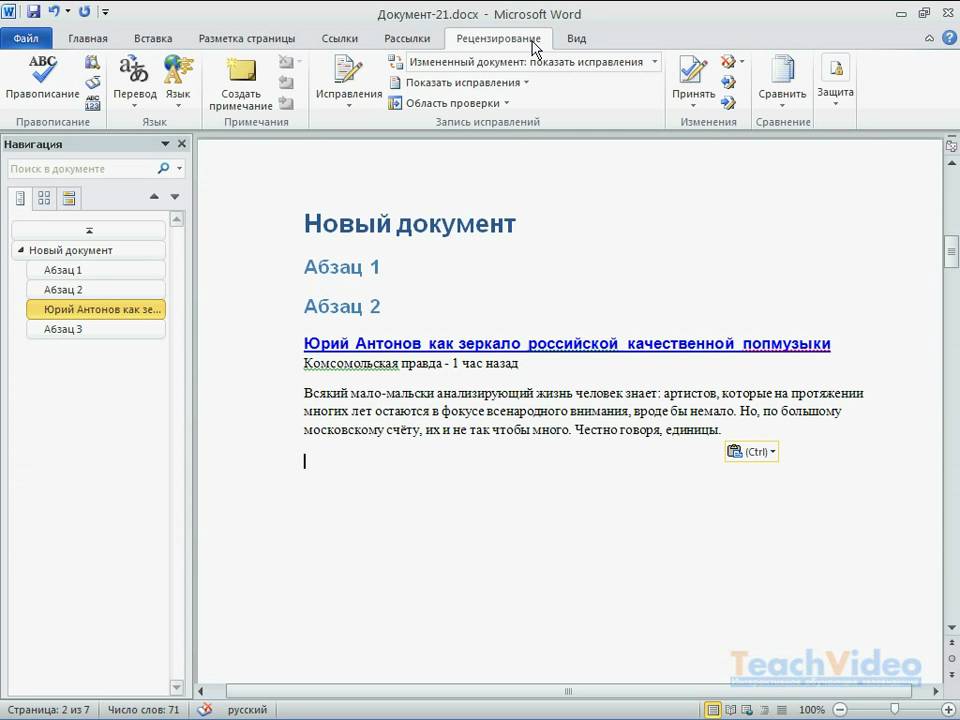This screenshot has width=960, height=720.
Task: Click the Word application icon in title bar
Action: [9, 12]
